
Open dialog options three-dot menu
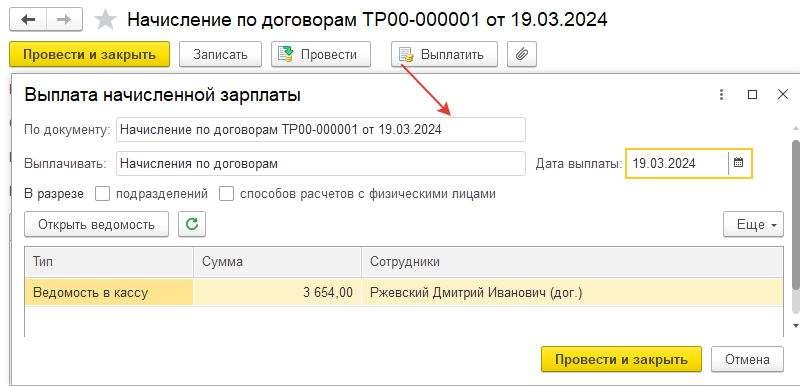(x=721, y=94)
